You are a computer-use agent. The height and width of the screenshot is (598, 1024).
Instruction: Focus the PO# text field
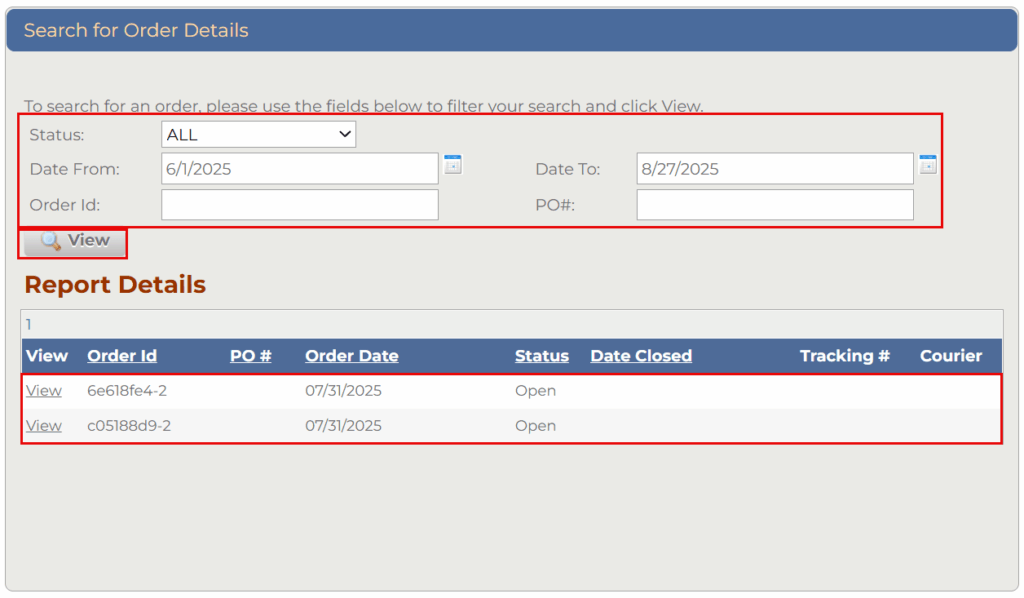[774, 205]
